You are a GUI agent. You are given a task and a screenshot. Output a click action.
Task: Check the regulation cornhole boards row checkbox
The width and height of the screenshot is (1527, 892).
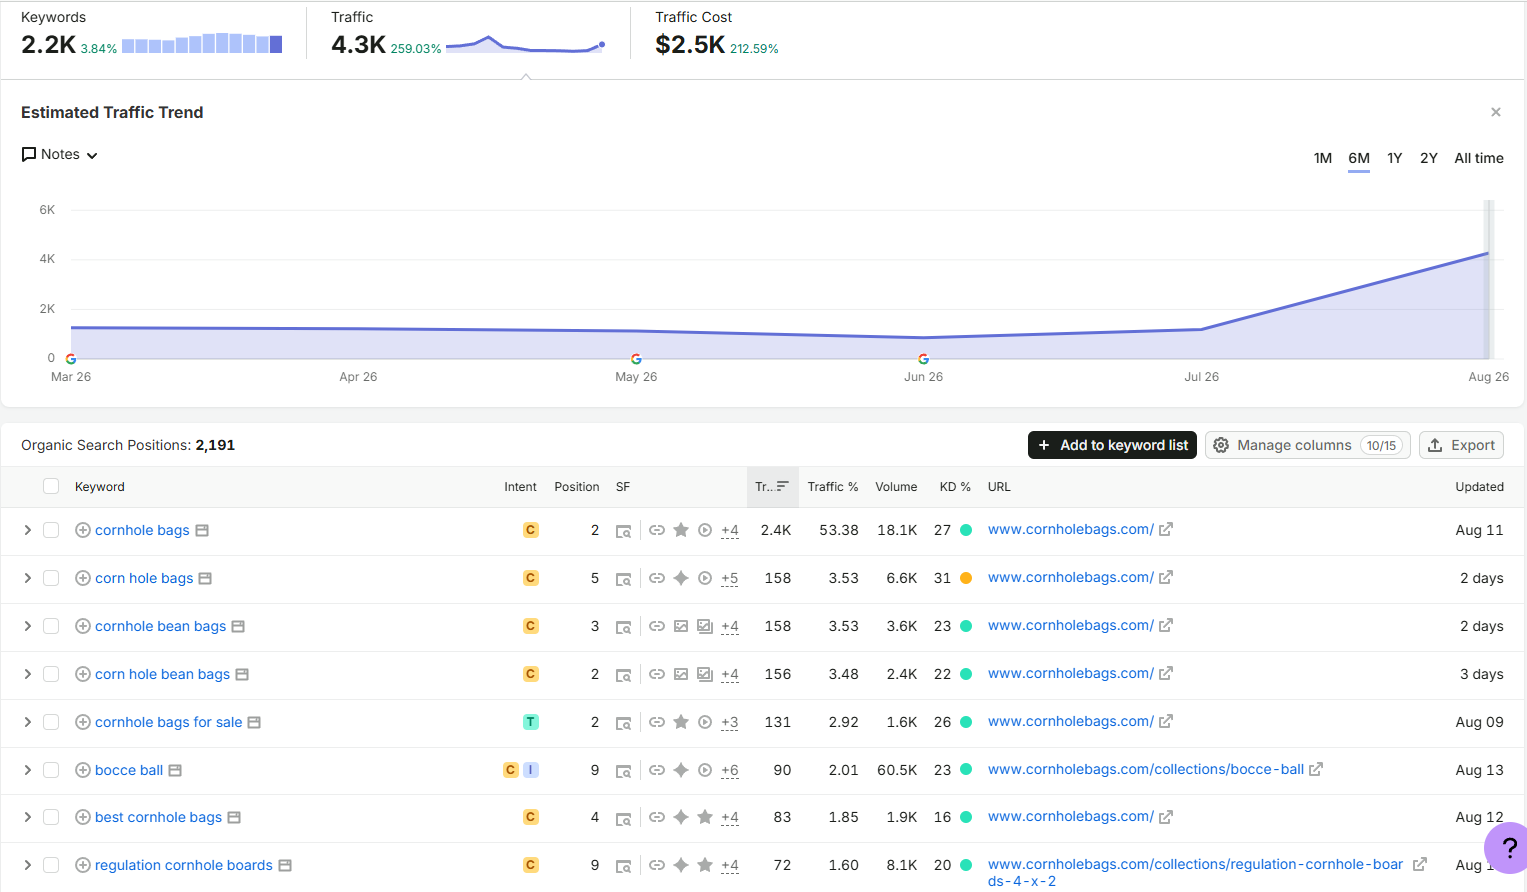point(51,865)
